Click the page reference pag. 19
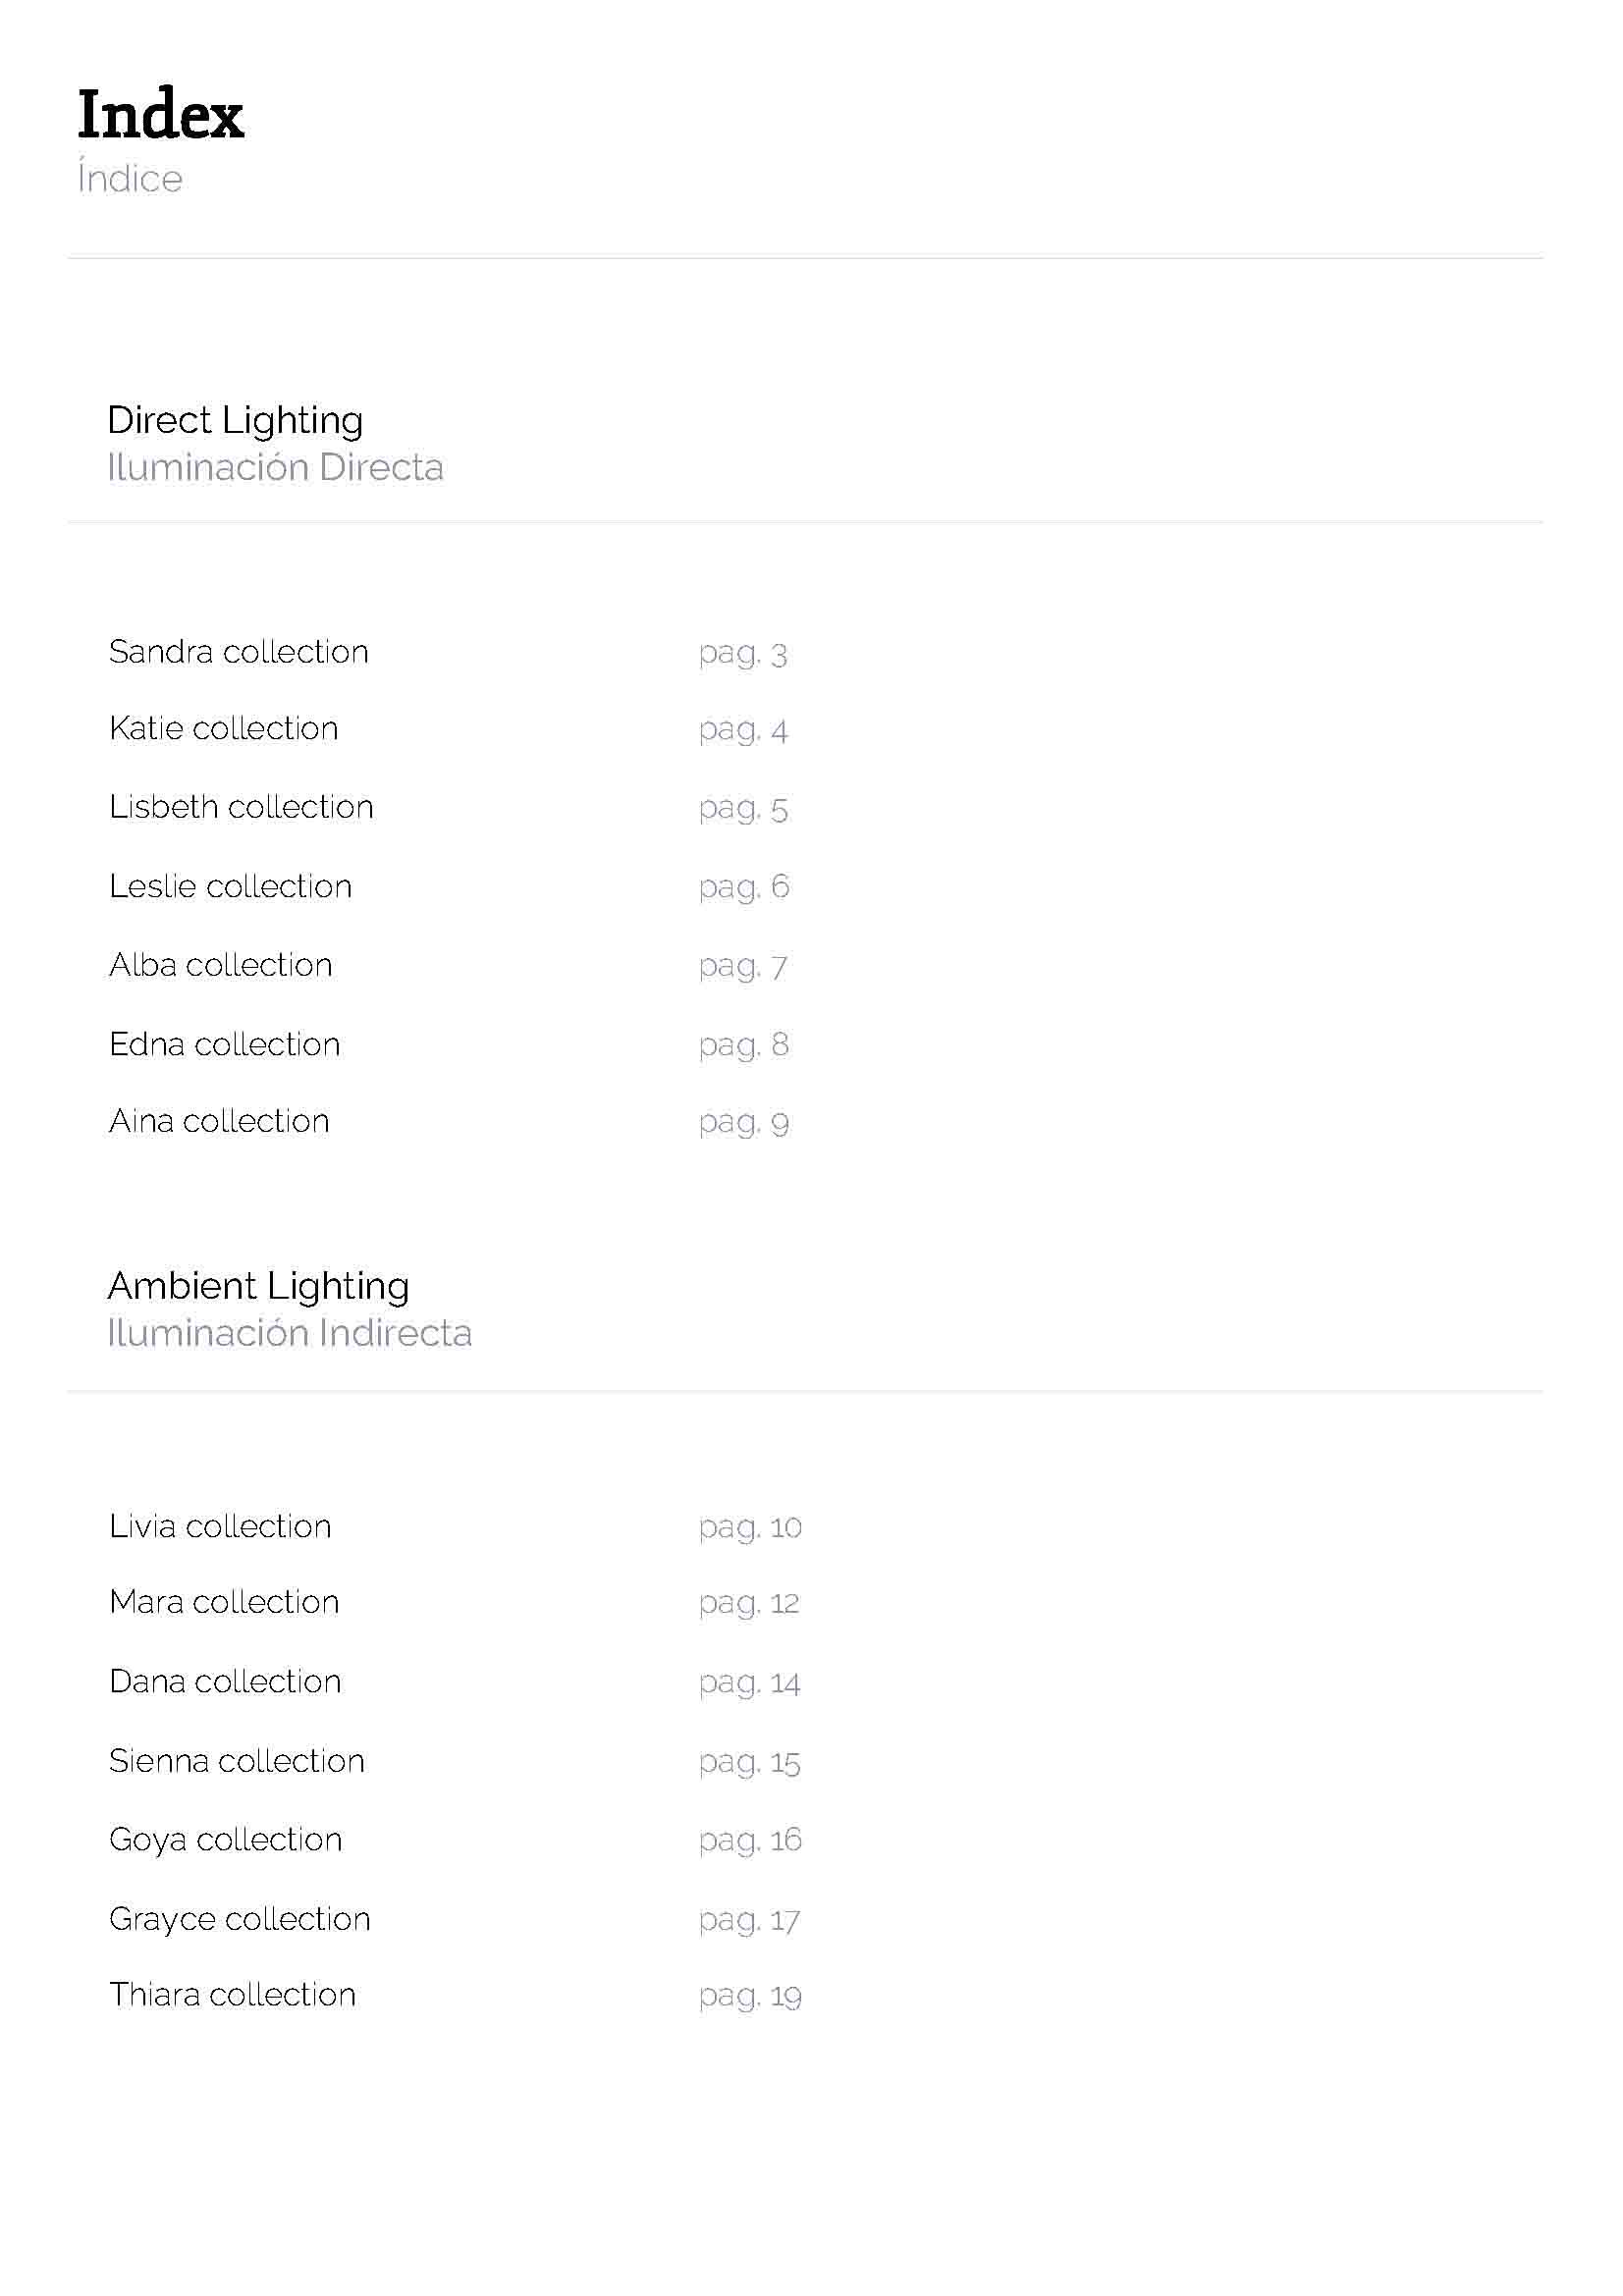 (x=750, y=1996)
